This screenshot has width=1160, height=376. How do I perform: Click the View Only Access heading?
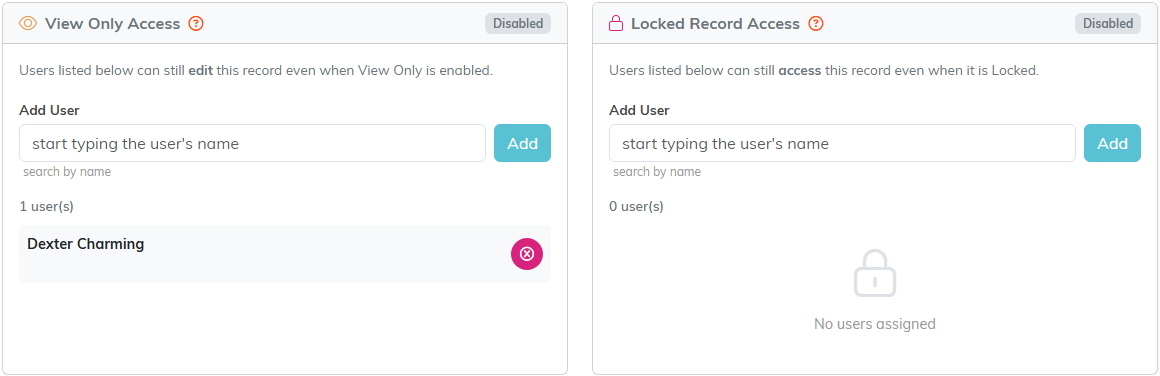(112, 24)
